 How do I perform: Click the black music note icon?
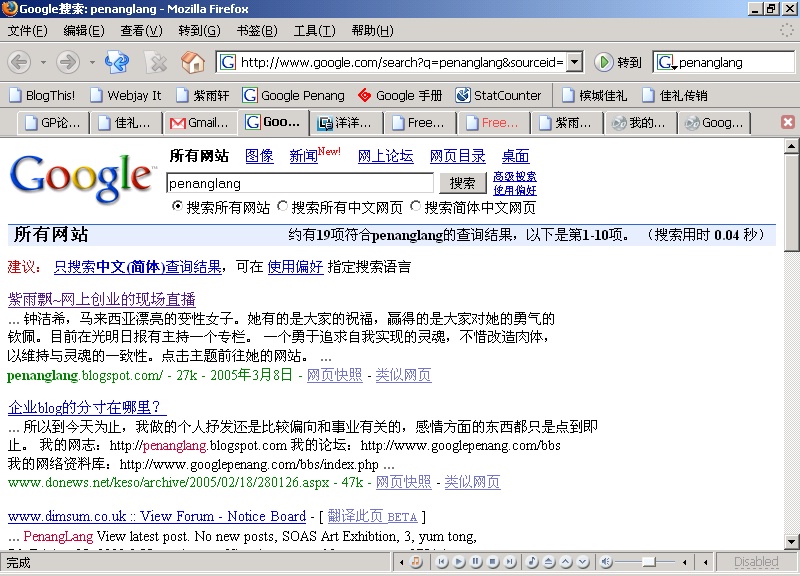532,562
